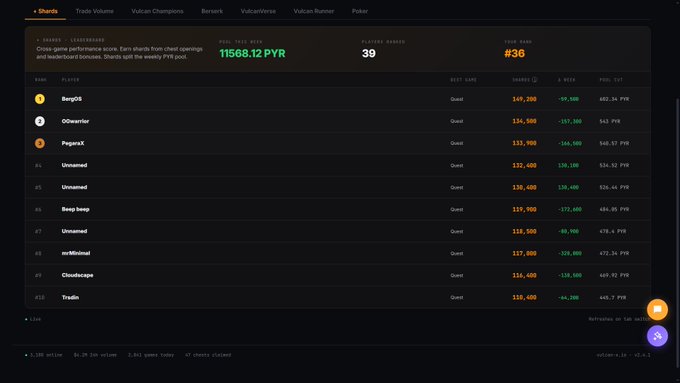Viewport: 680px width, 383px height.
Task: Open the VulcanVerse tab
Action: [258, 11]
